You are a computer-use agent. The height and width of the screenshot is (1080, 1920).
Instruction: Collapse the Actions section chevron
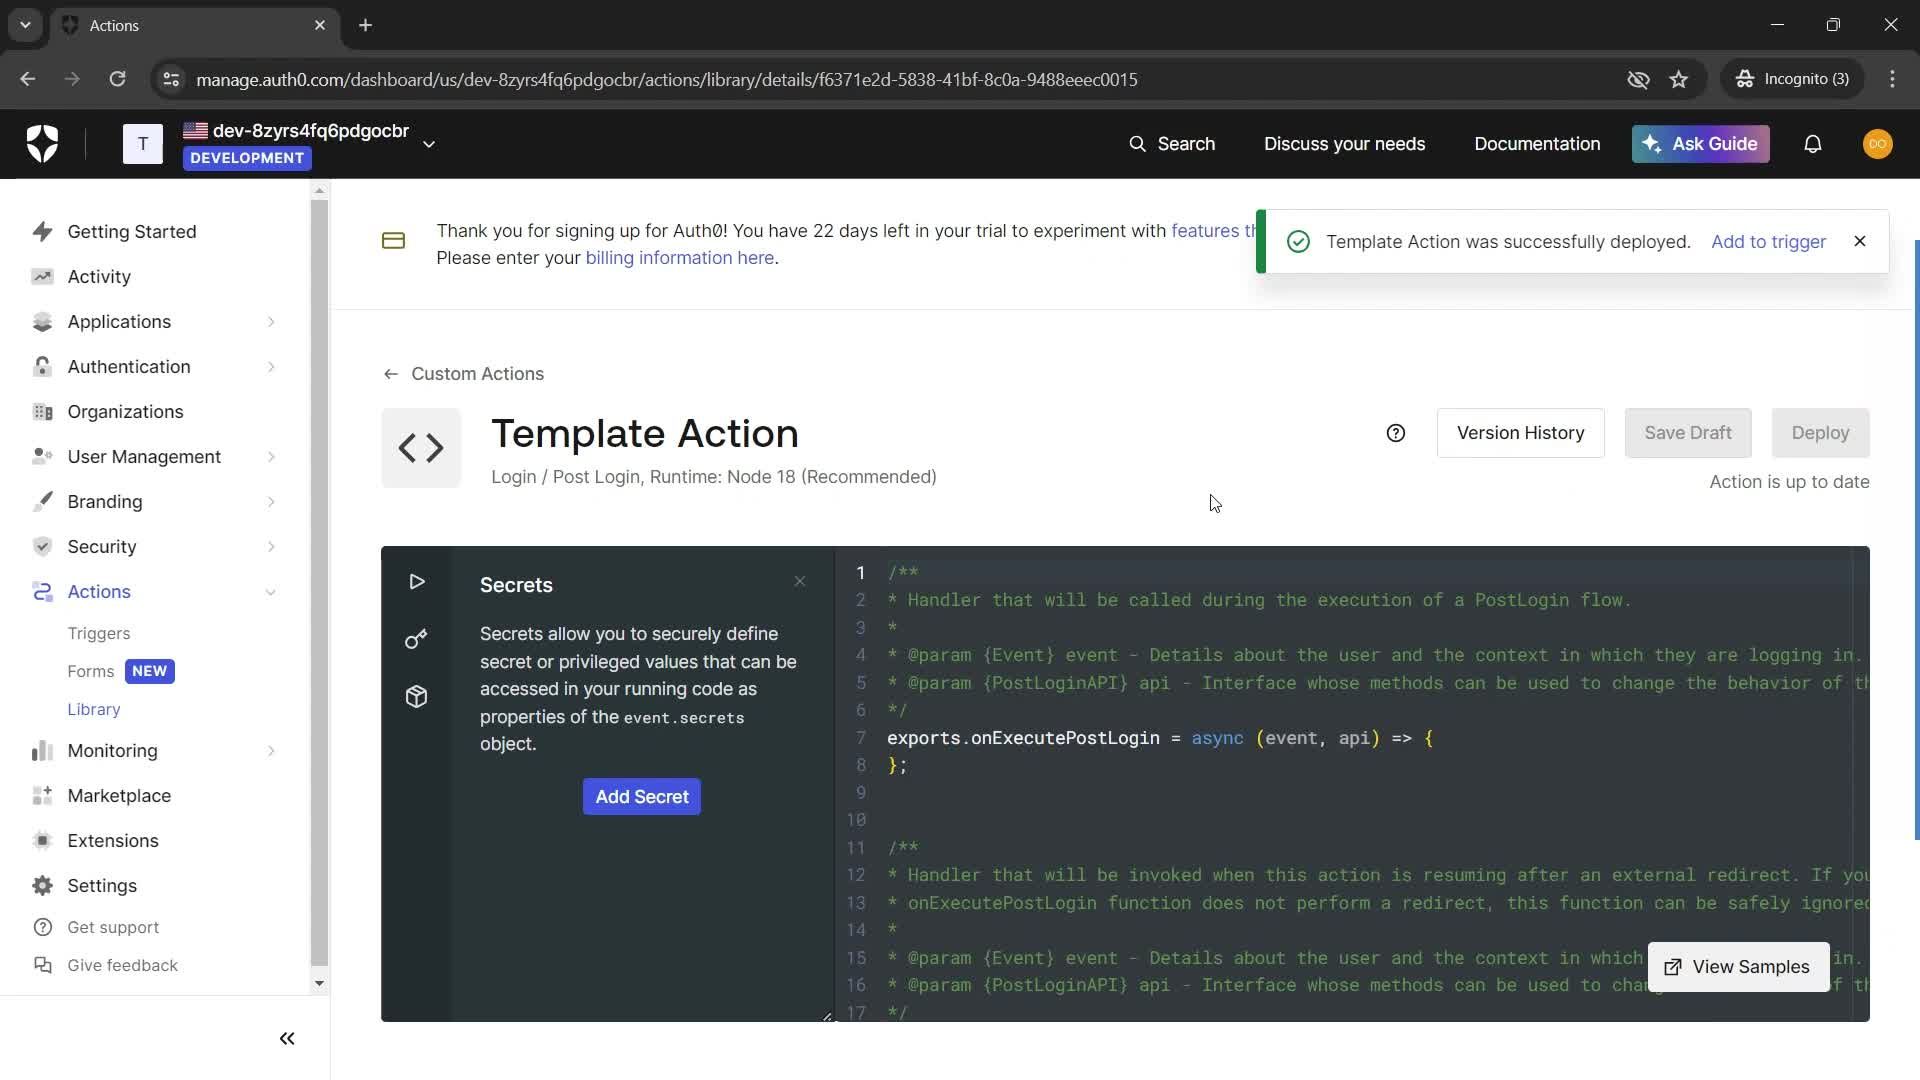tap(271, 592)
